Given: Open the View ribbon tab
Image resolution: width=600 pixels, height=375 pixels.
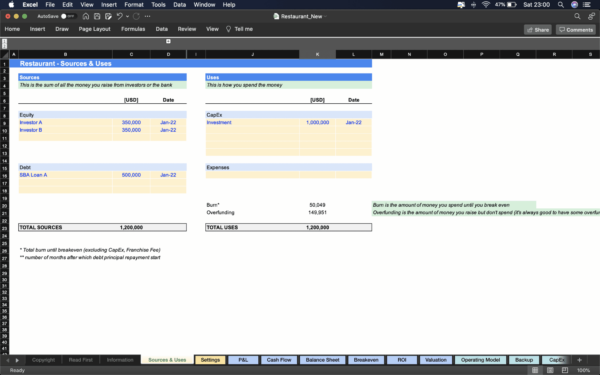Looking at the screenshot, I should point(212,29).
